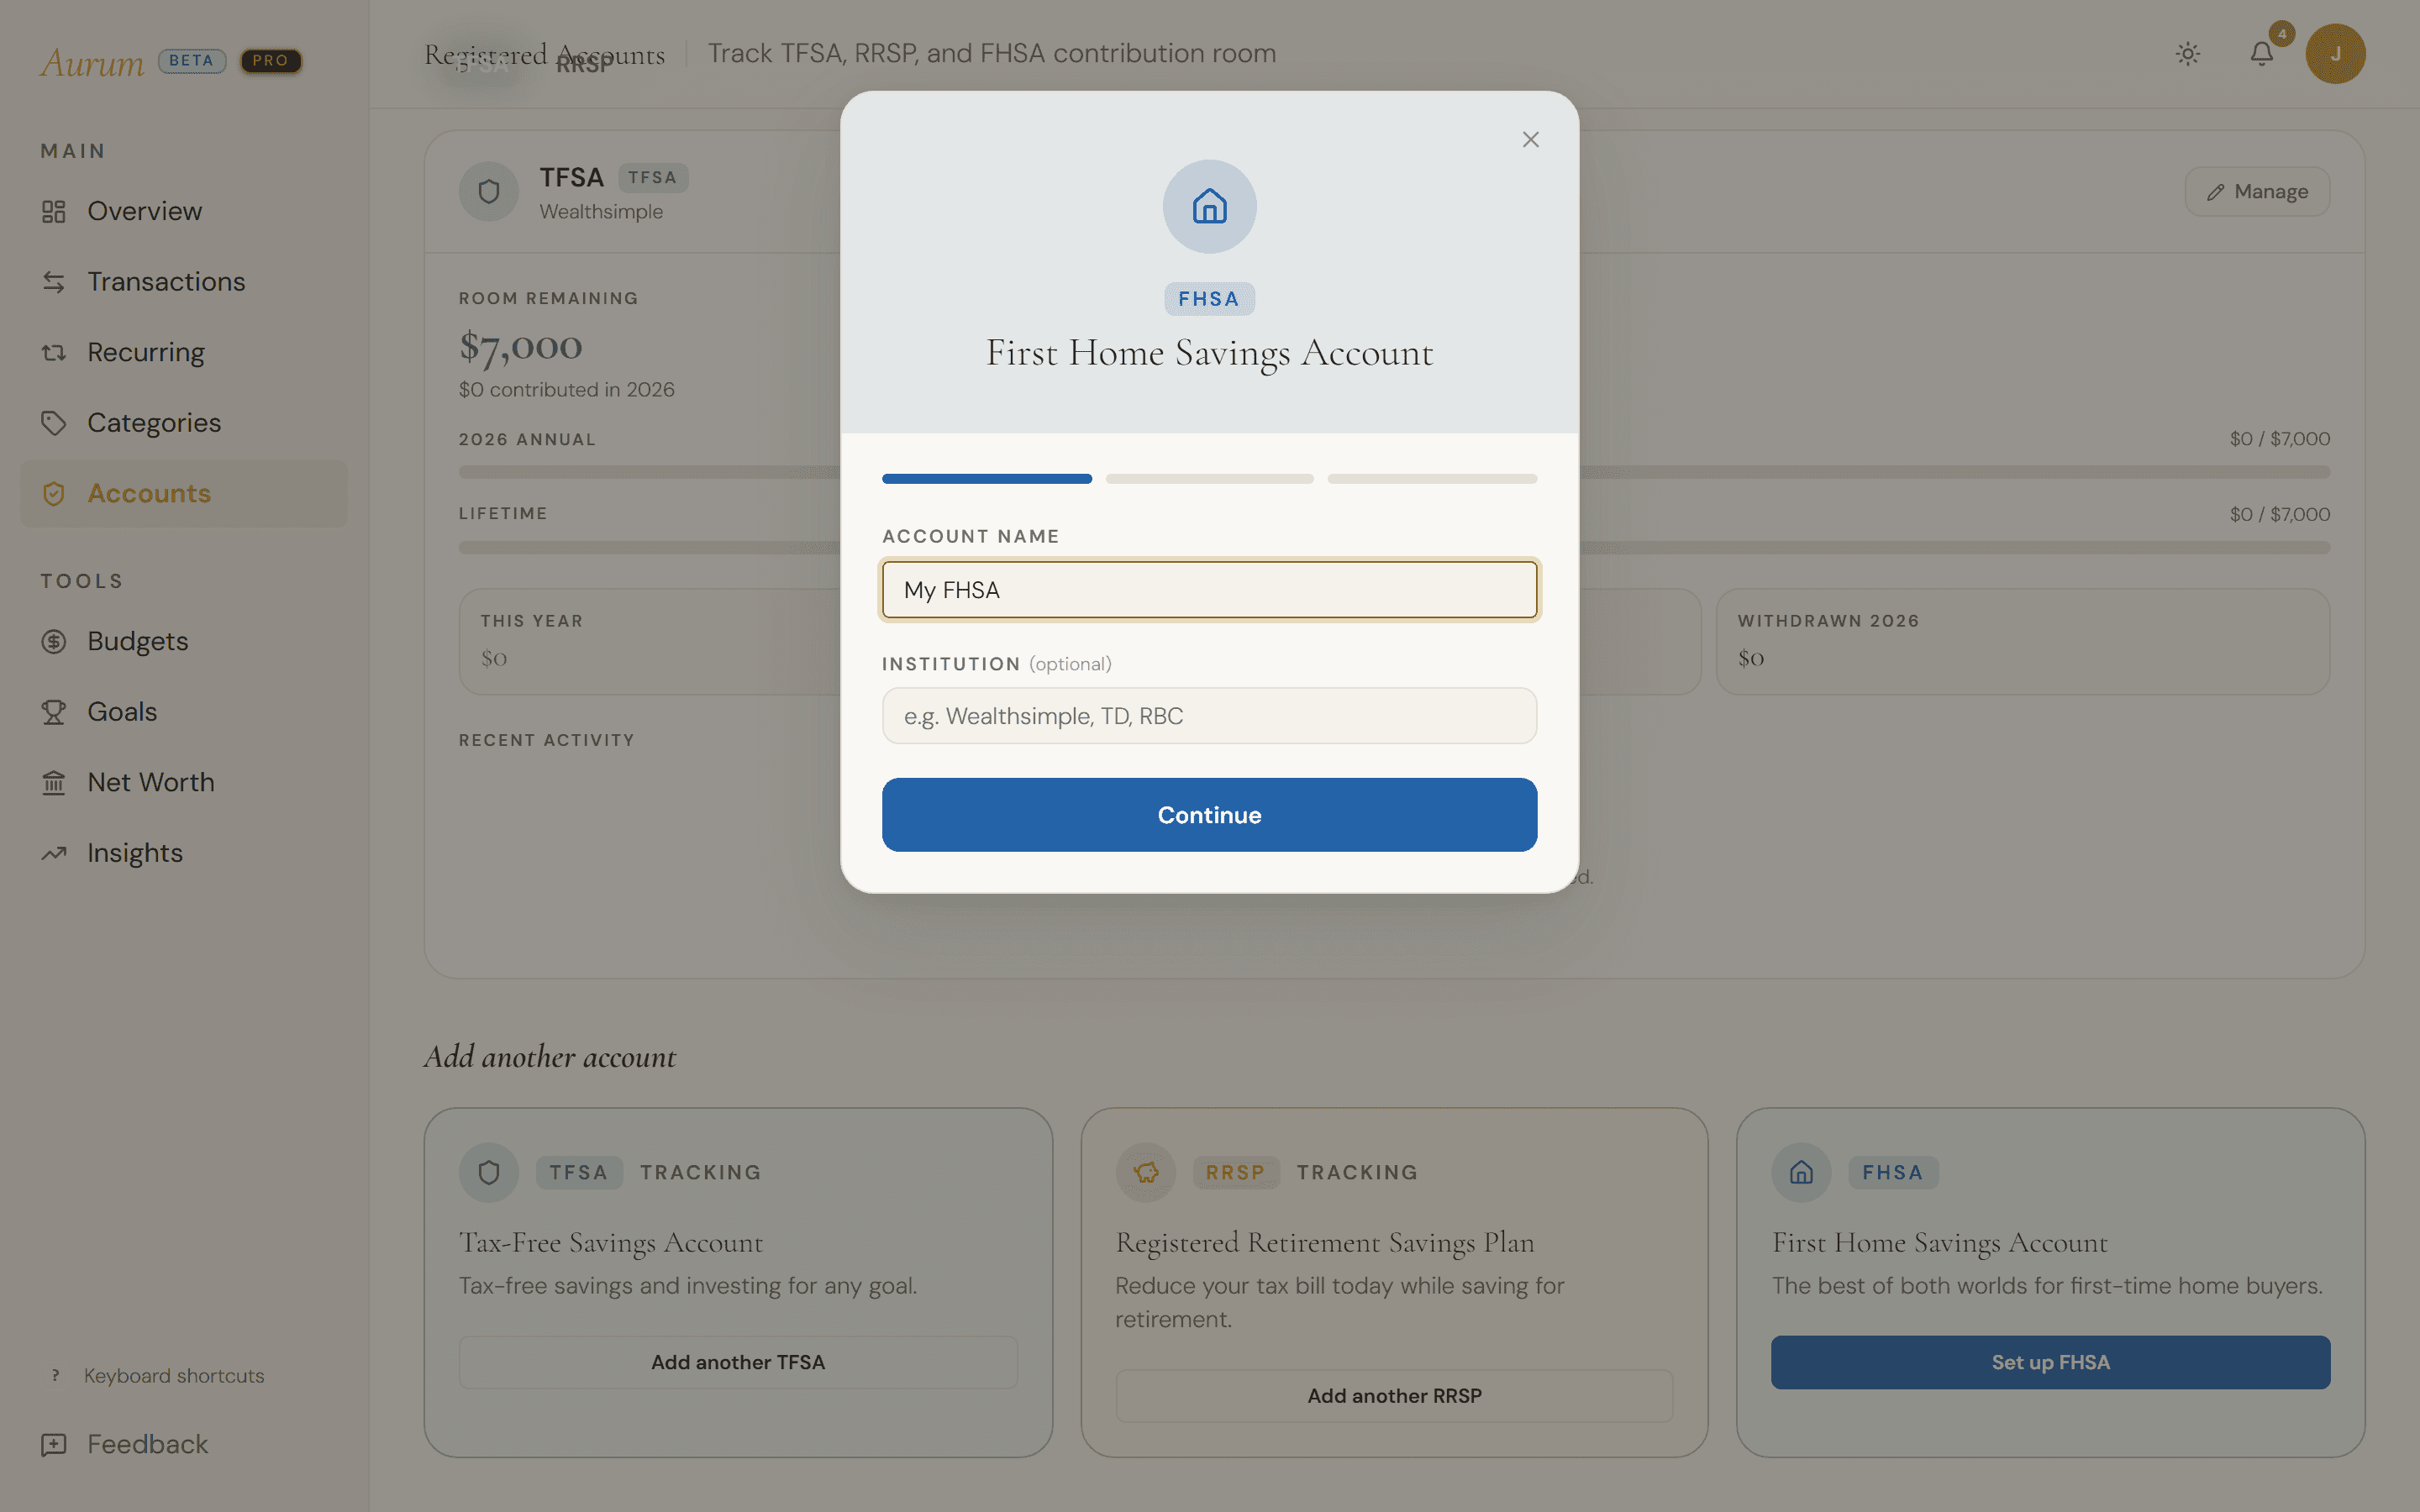Viewport: 2420px width, 1512px height.
Task: Click the Manage button for TFSA
Action: coord(2257,192)
